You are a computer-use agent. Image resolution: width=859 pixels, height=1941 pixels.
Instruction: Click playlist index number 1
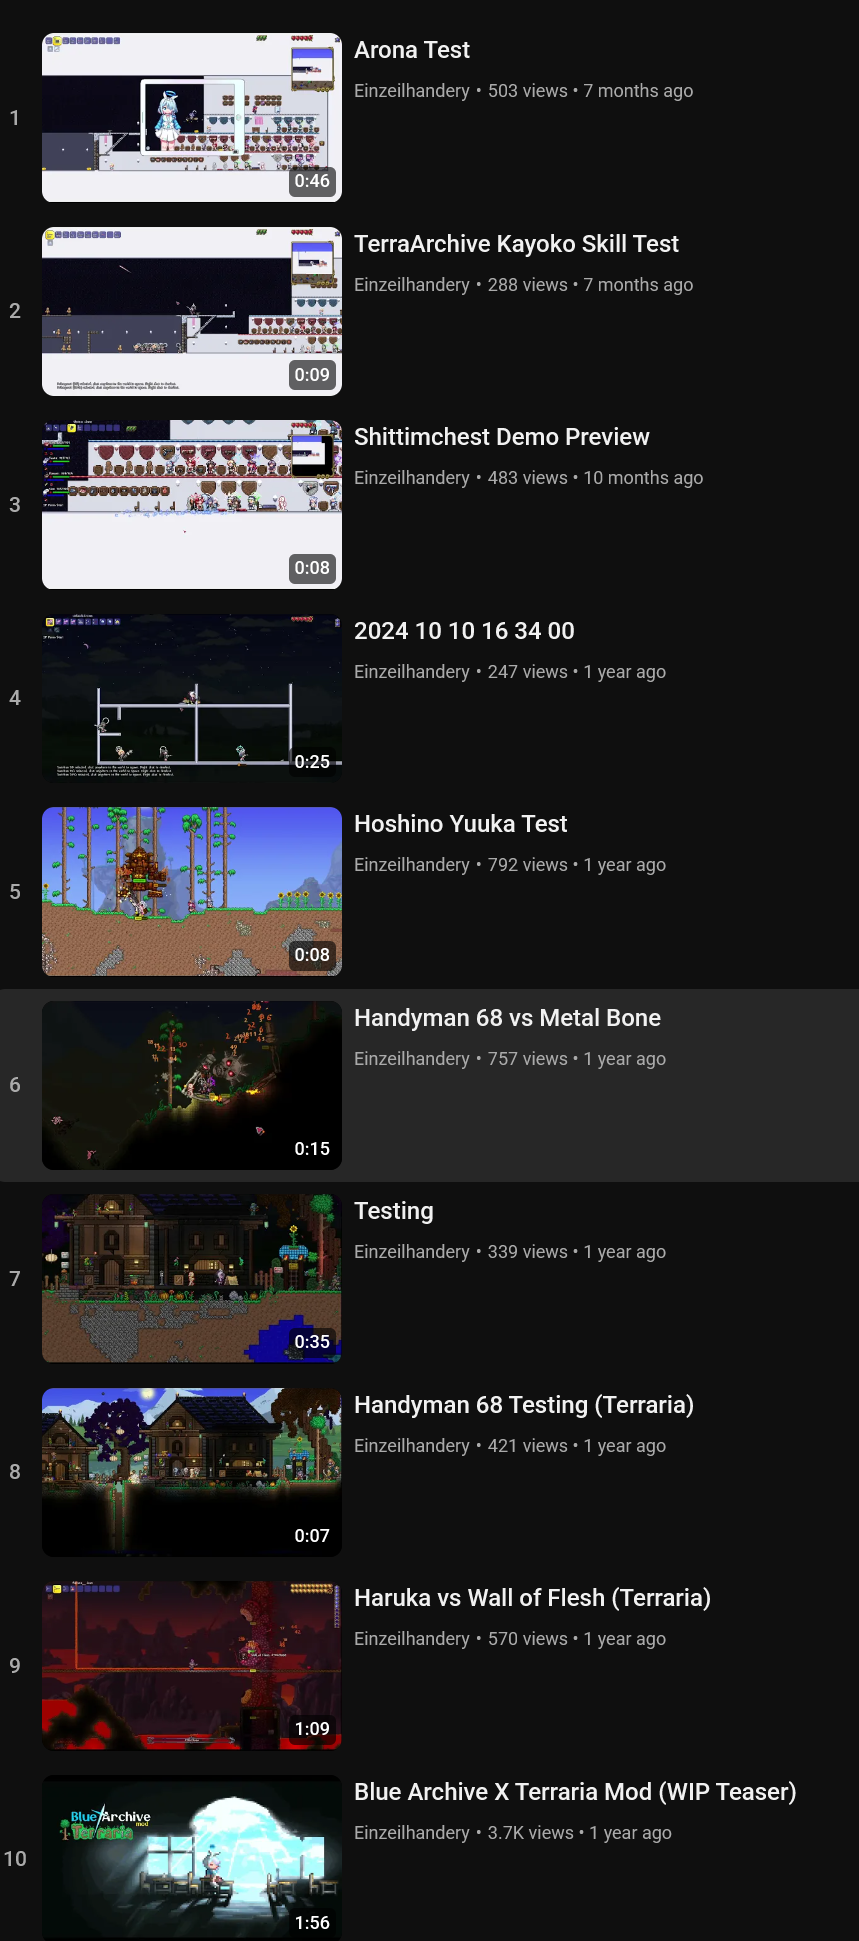pyautogui.click(x=15, y=118)
